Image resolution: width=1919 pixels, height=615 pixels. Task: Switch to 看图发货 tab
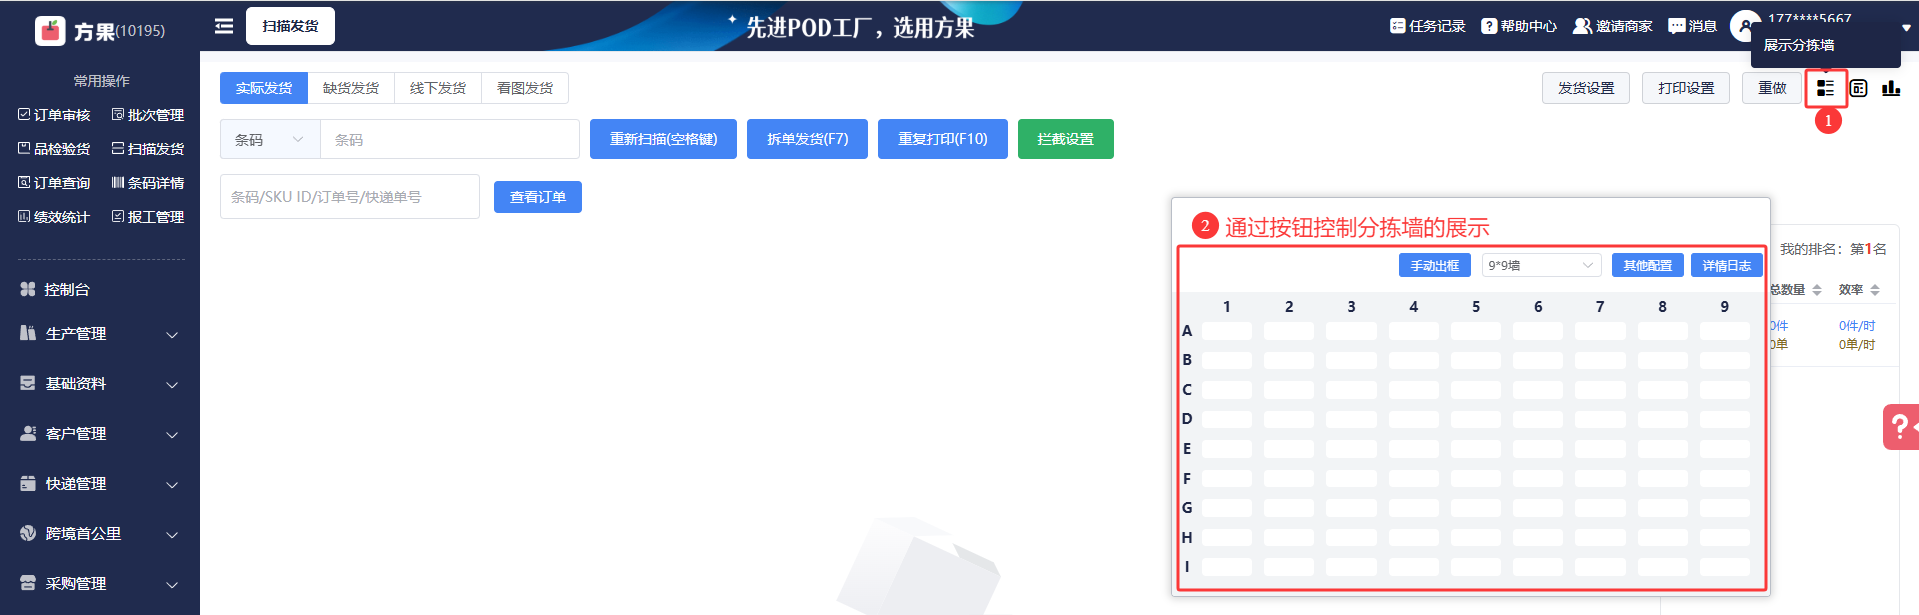(x=525, y=88)
